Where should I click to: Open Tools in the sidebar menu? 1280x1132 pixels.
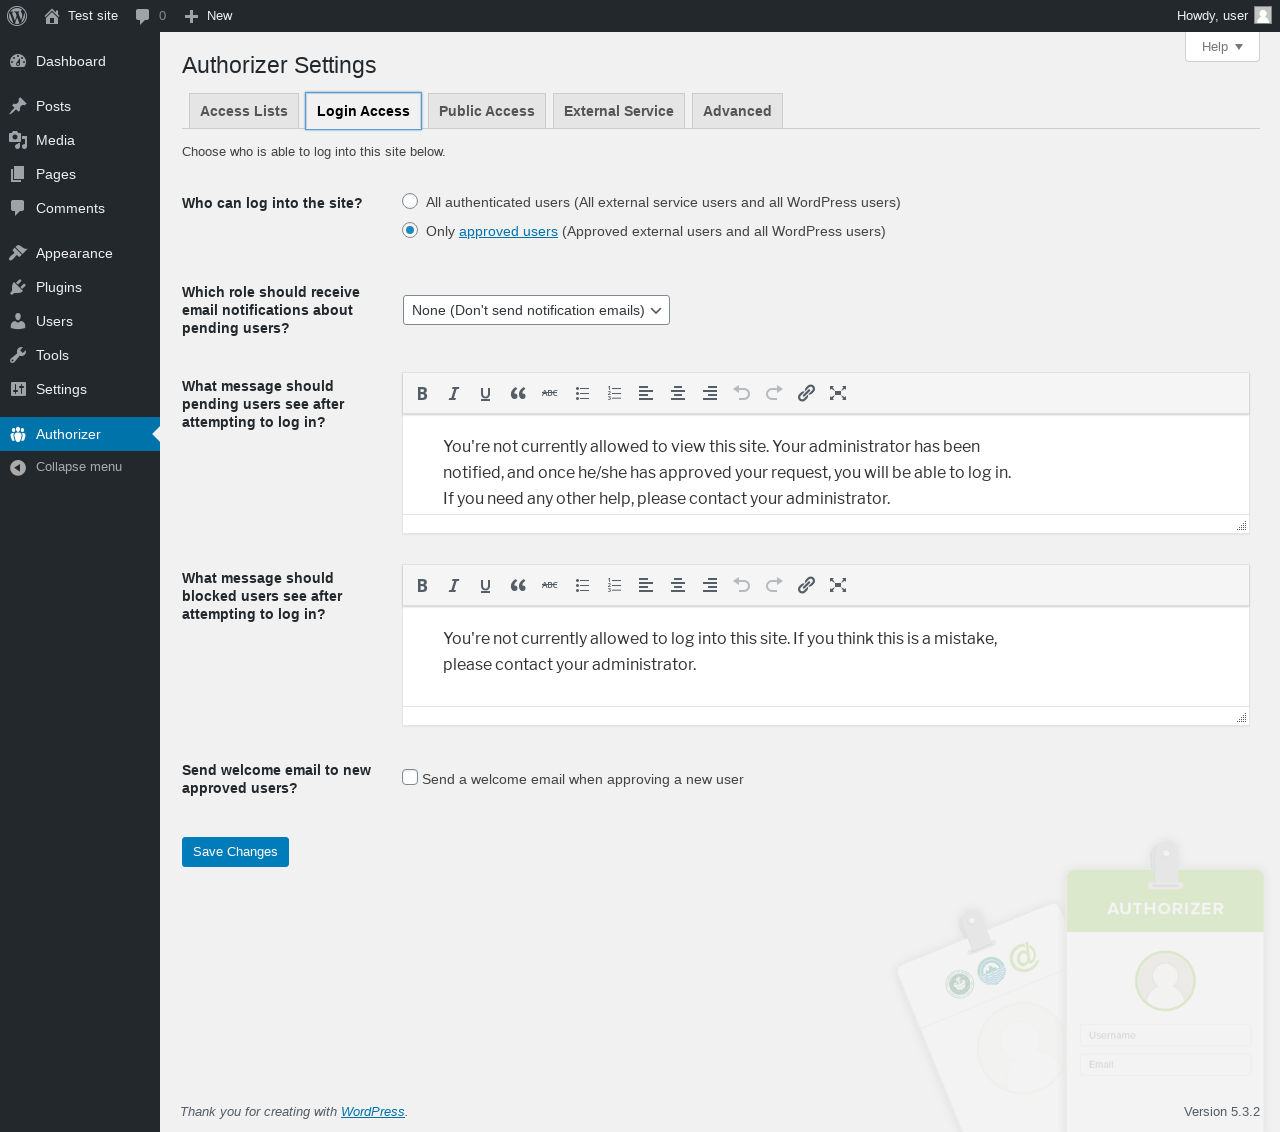pyautogui.click(x=80, y=355)
